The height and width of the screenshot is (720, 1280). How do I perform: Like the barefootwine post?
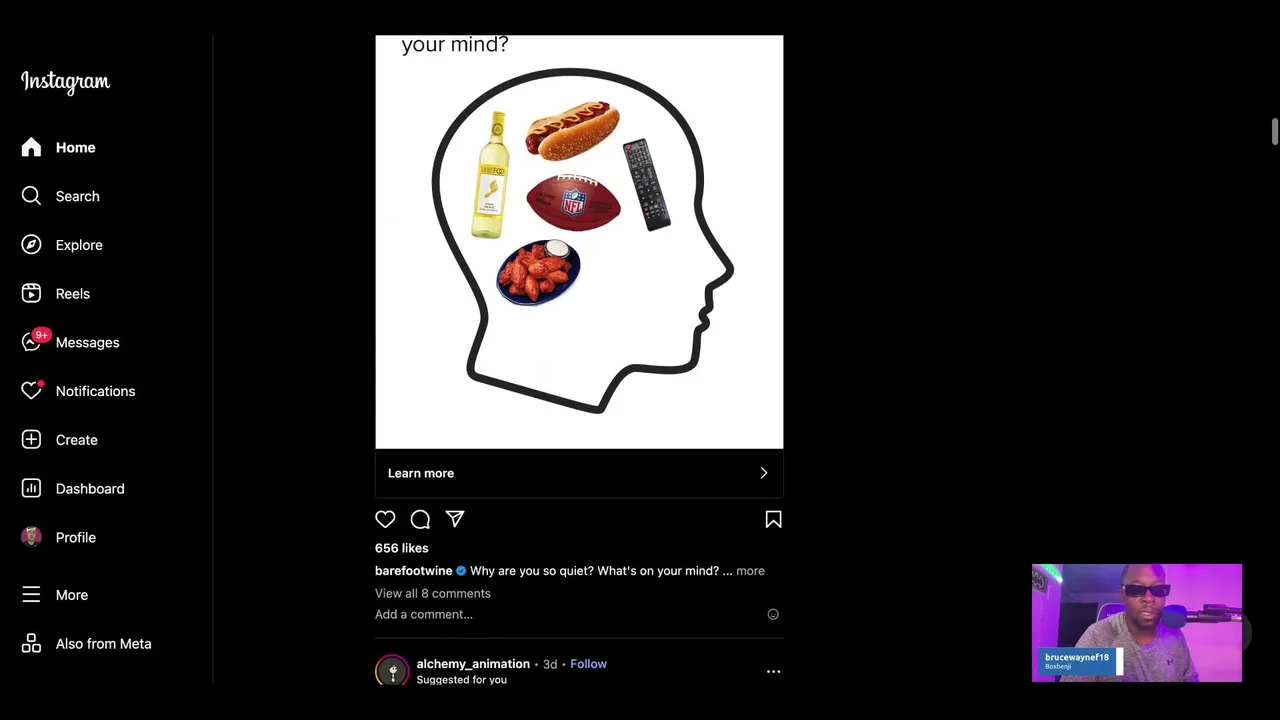pyautogui.click(x=385, y=519)
